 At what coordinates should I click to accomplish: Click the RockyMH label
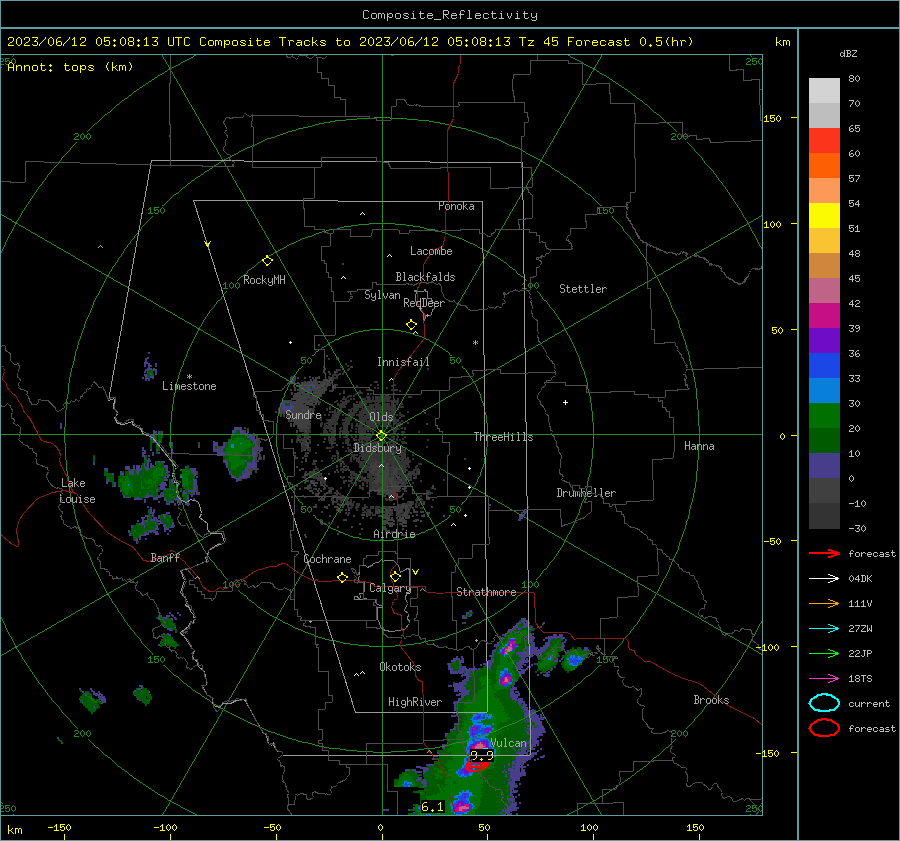pyautogui.click(x=264, y=280)
